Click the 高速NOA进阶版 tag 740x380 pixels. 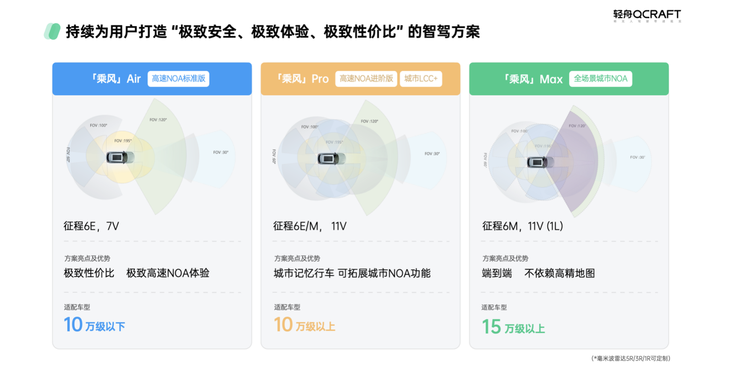point(366,79)
